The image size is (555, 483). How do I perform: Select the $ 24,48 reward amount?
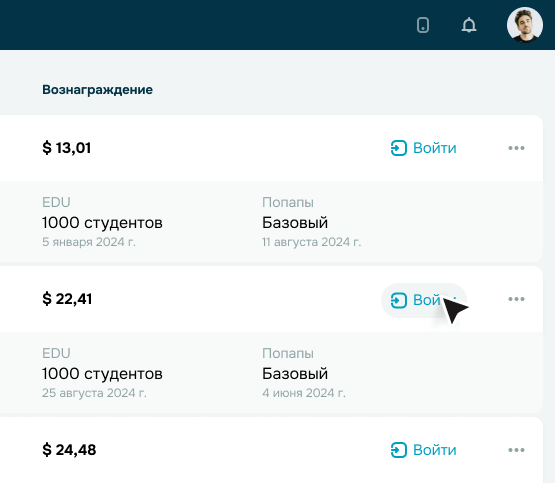point(69,450)
